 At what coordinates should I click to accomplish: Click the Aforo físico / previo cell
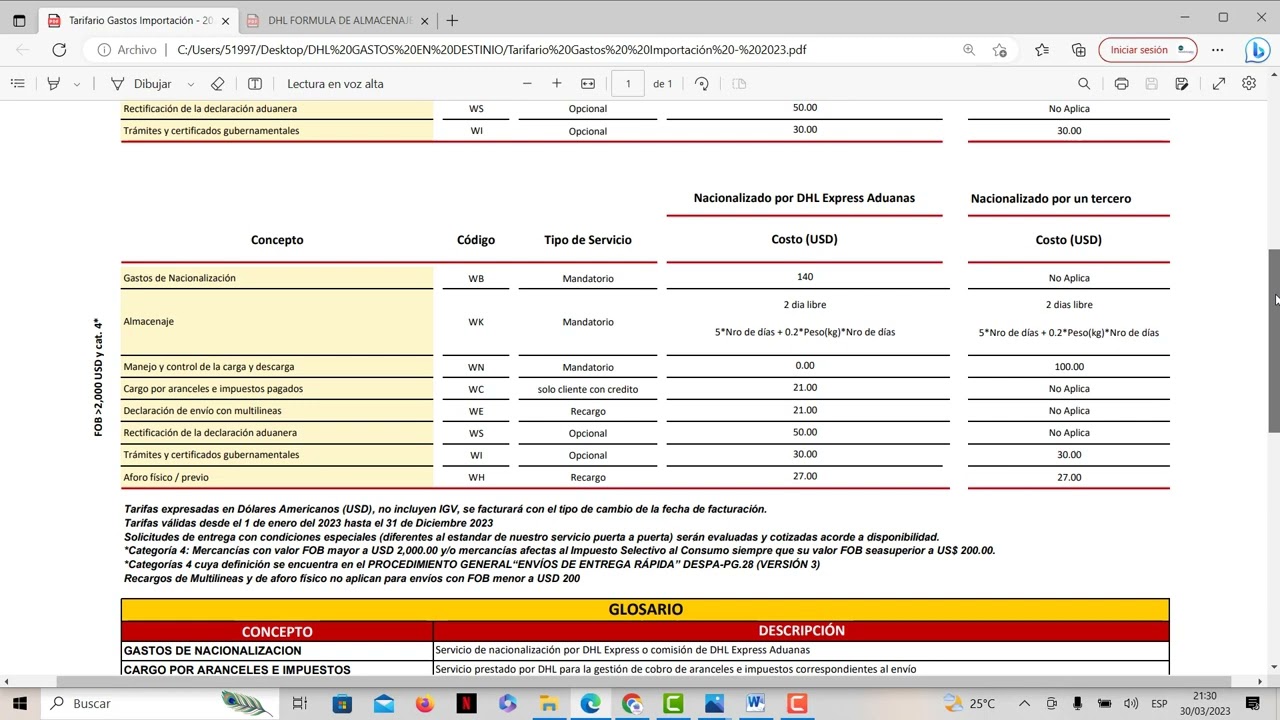(277, 477)
